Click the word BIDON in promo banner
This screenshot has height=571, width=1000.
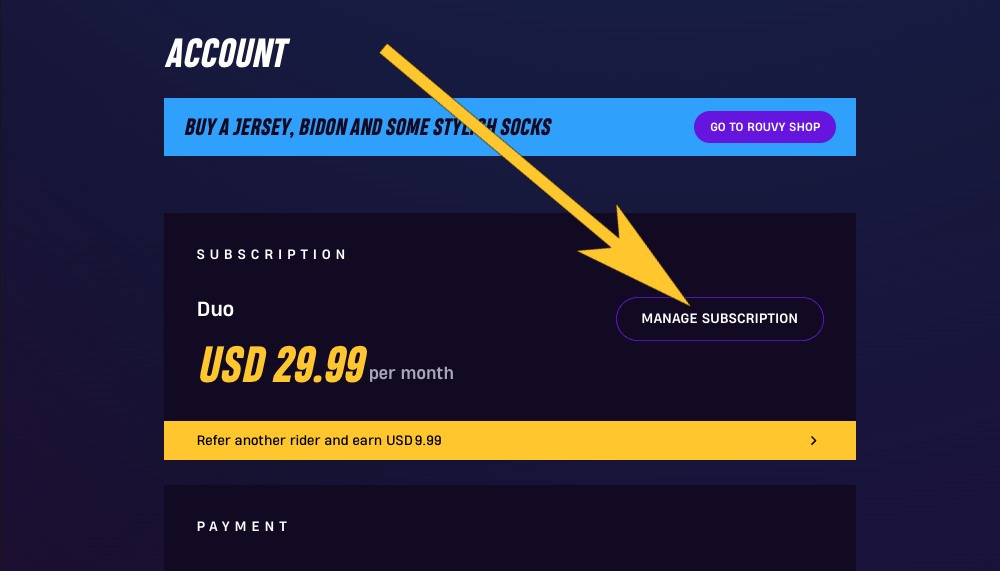tap(322, 127)
